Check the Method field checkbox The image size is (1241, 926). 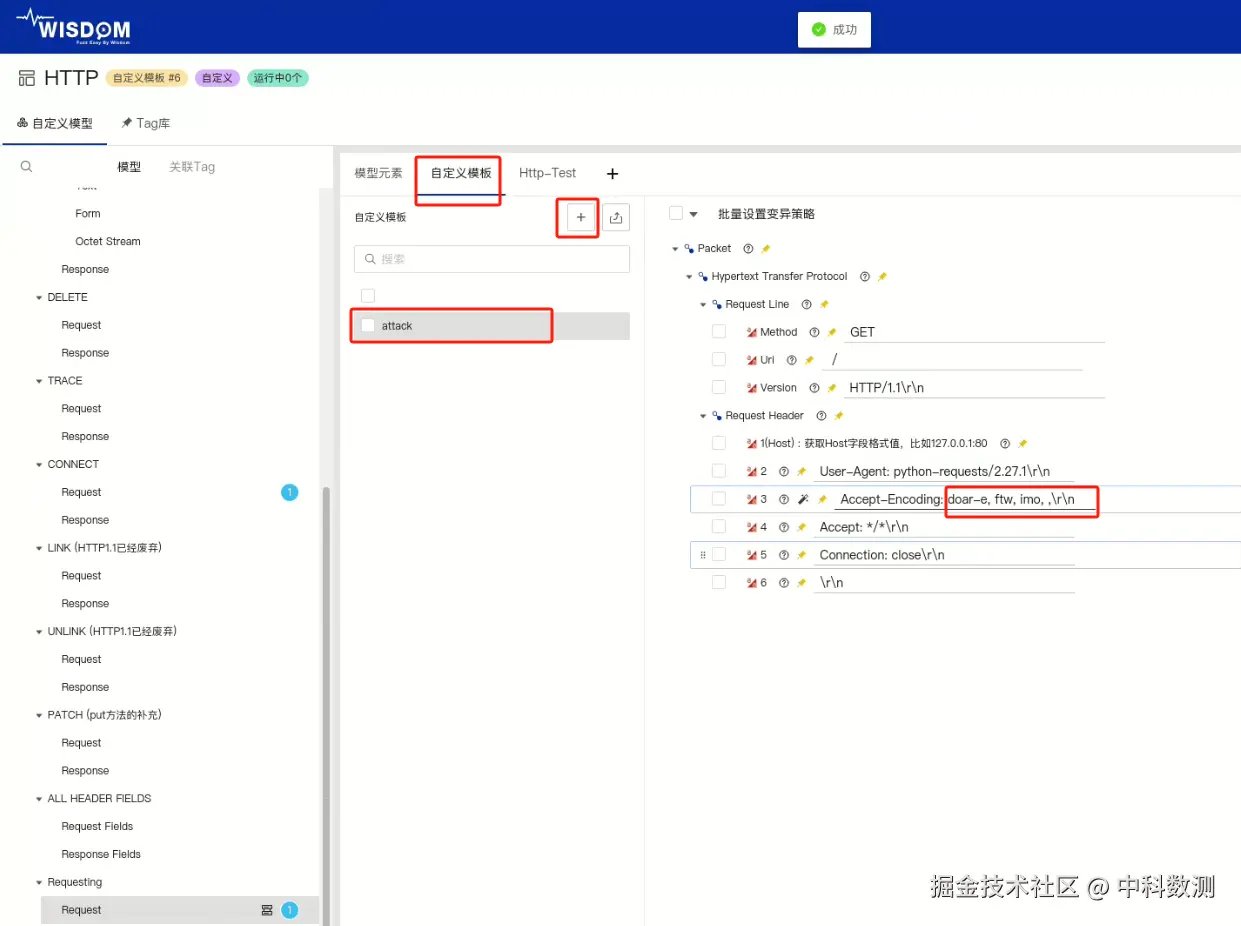click(719, 331)
